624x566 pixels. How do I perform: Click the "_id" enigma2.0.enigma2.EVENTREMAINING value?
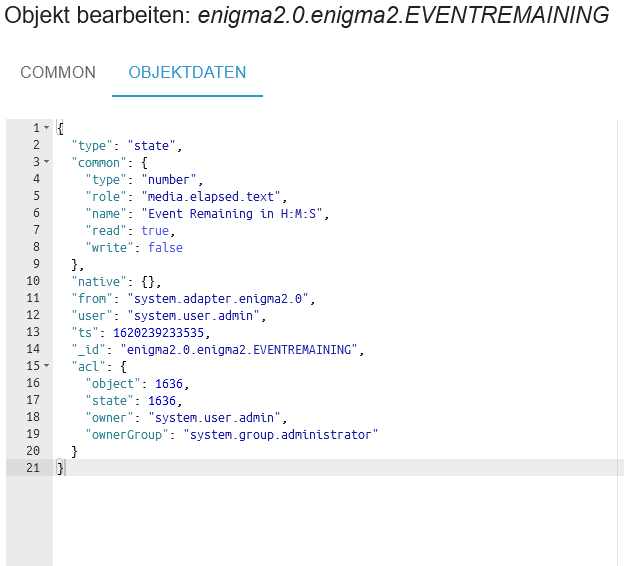point(239,349)
